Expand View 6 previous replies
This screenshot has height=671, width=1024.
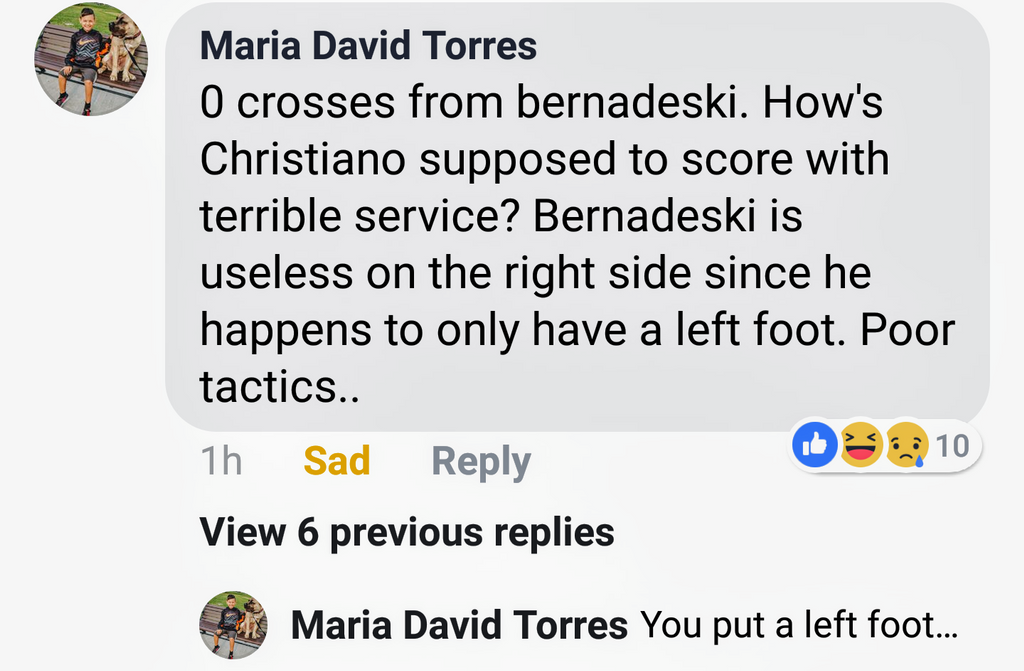(x=407, y=532)
